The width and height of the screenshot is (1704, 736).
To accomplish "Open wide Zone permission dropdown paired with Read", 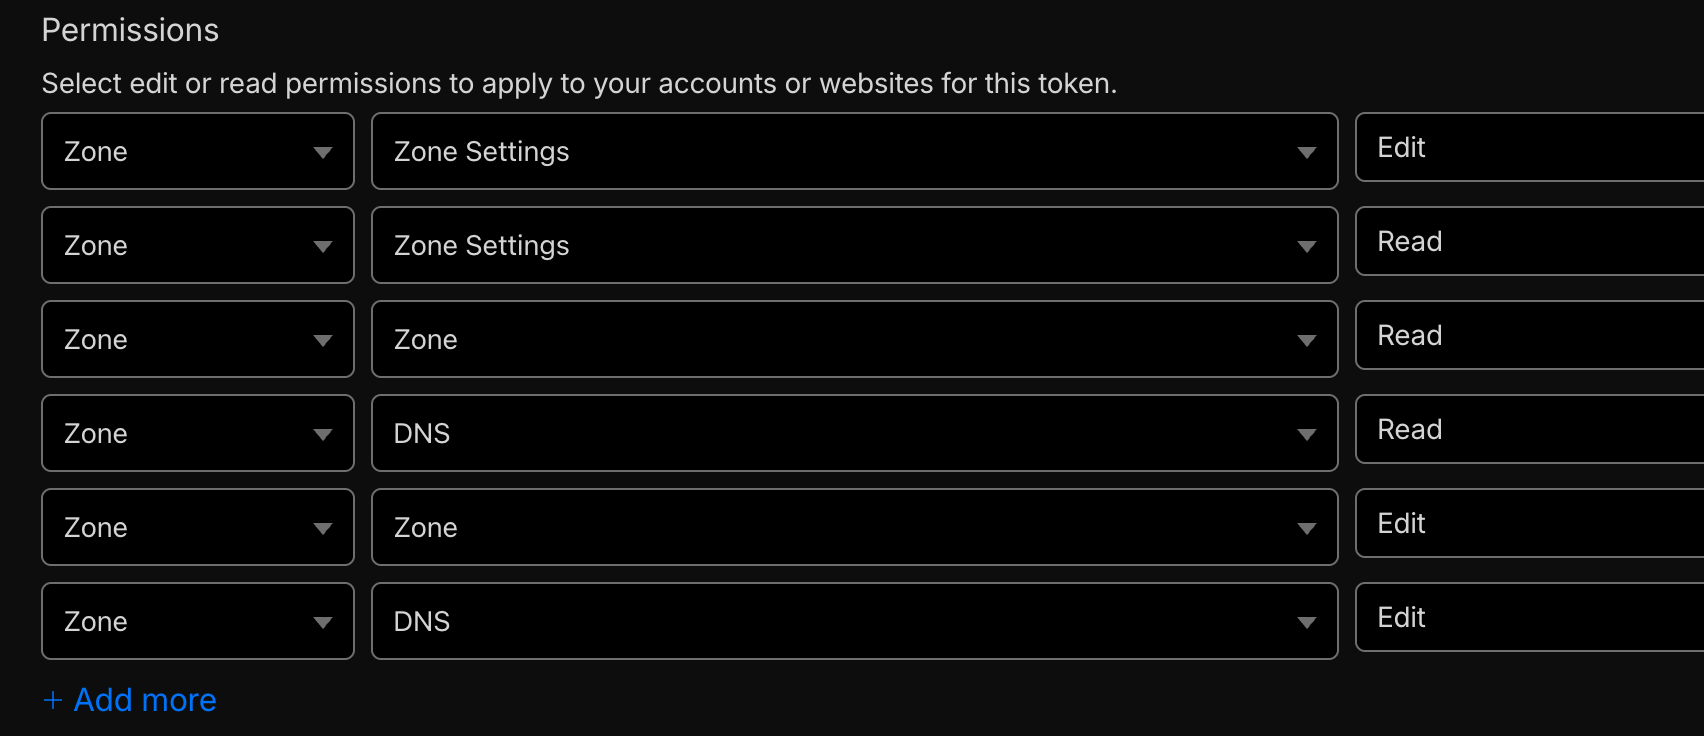I will [854, 339].
